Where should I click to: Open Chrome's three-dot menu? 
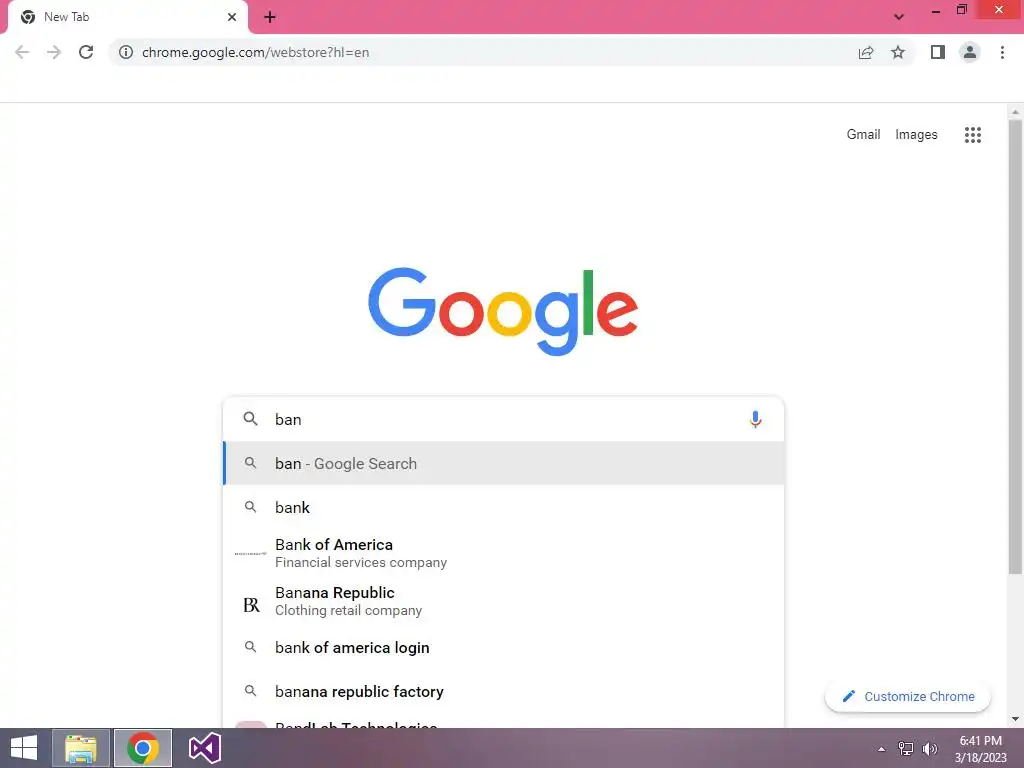[x=1002, y=52]
